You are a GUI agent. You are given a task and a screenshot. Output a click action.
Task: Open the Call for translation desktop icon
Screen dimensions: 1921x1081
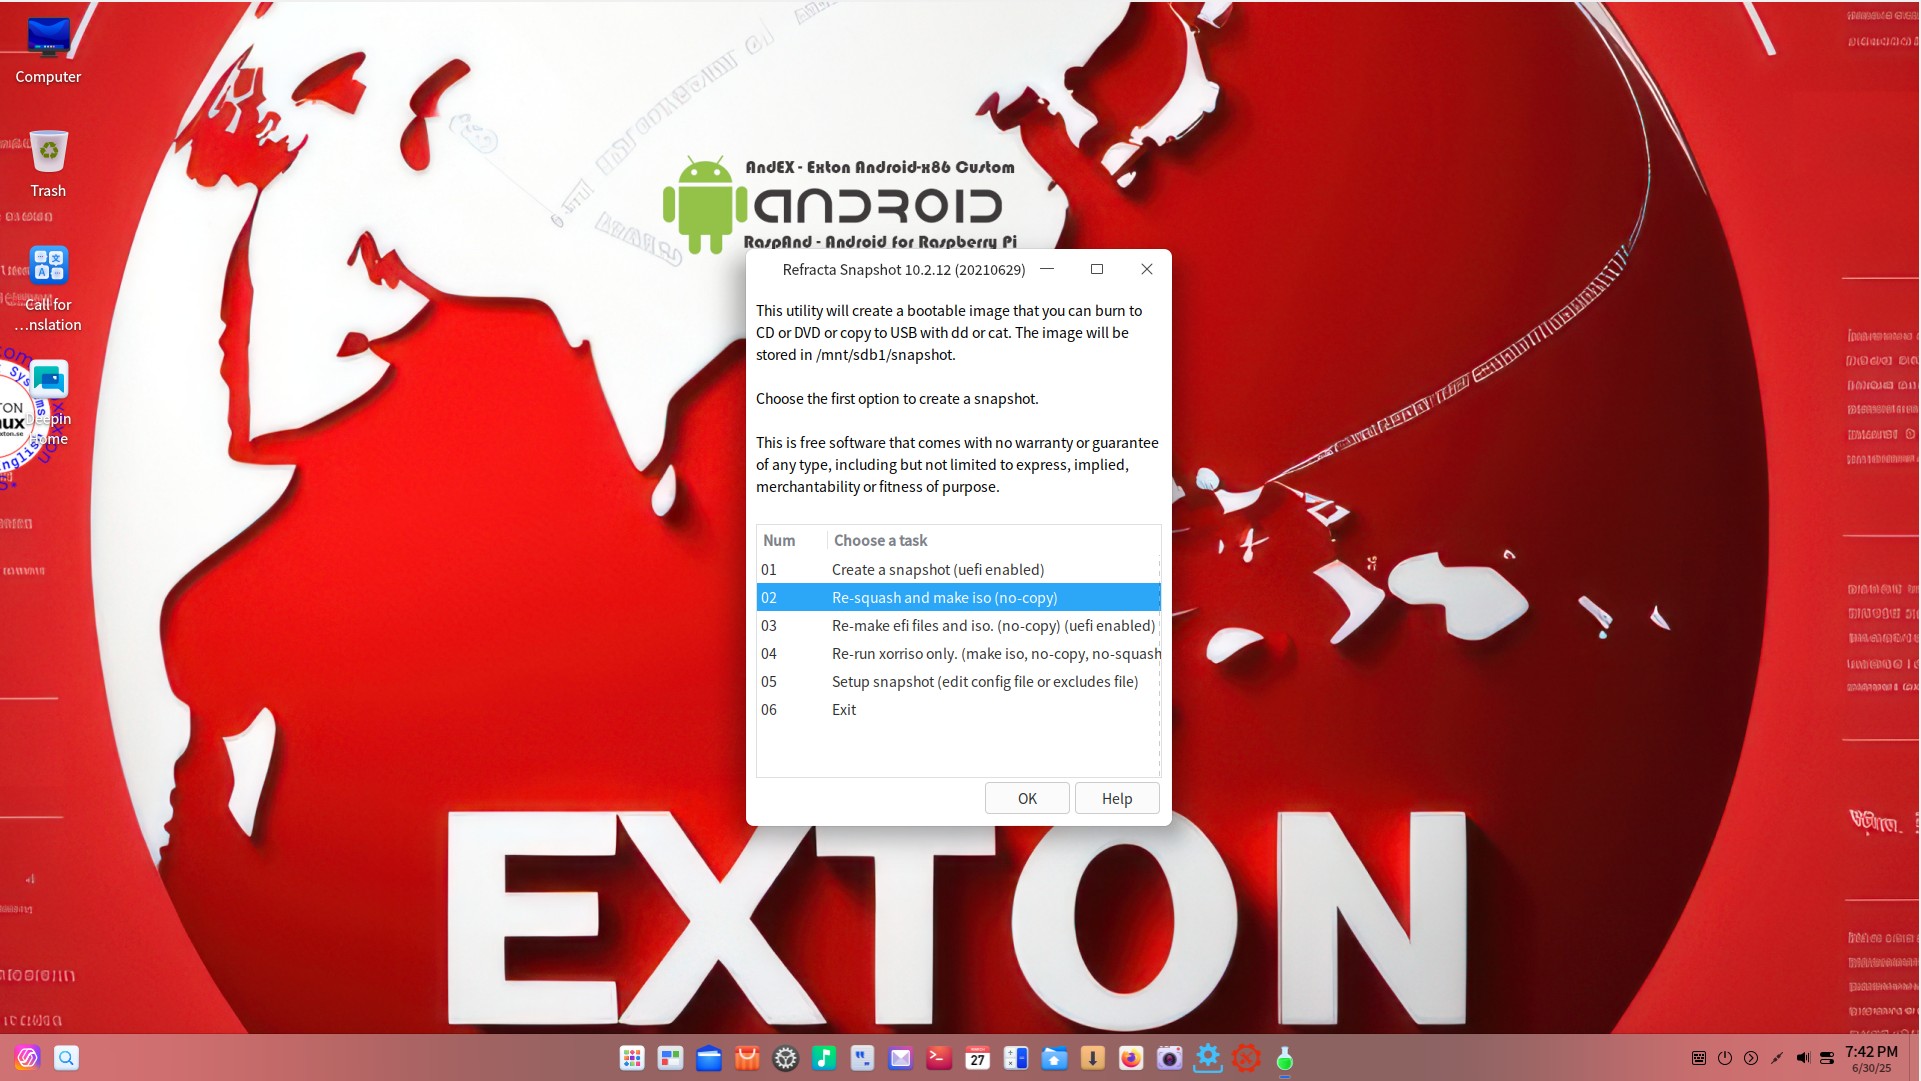[48, 288]
